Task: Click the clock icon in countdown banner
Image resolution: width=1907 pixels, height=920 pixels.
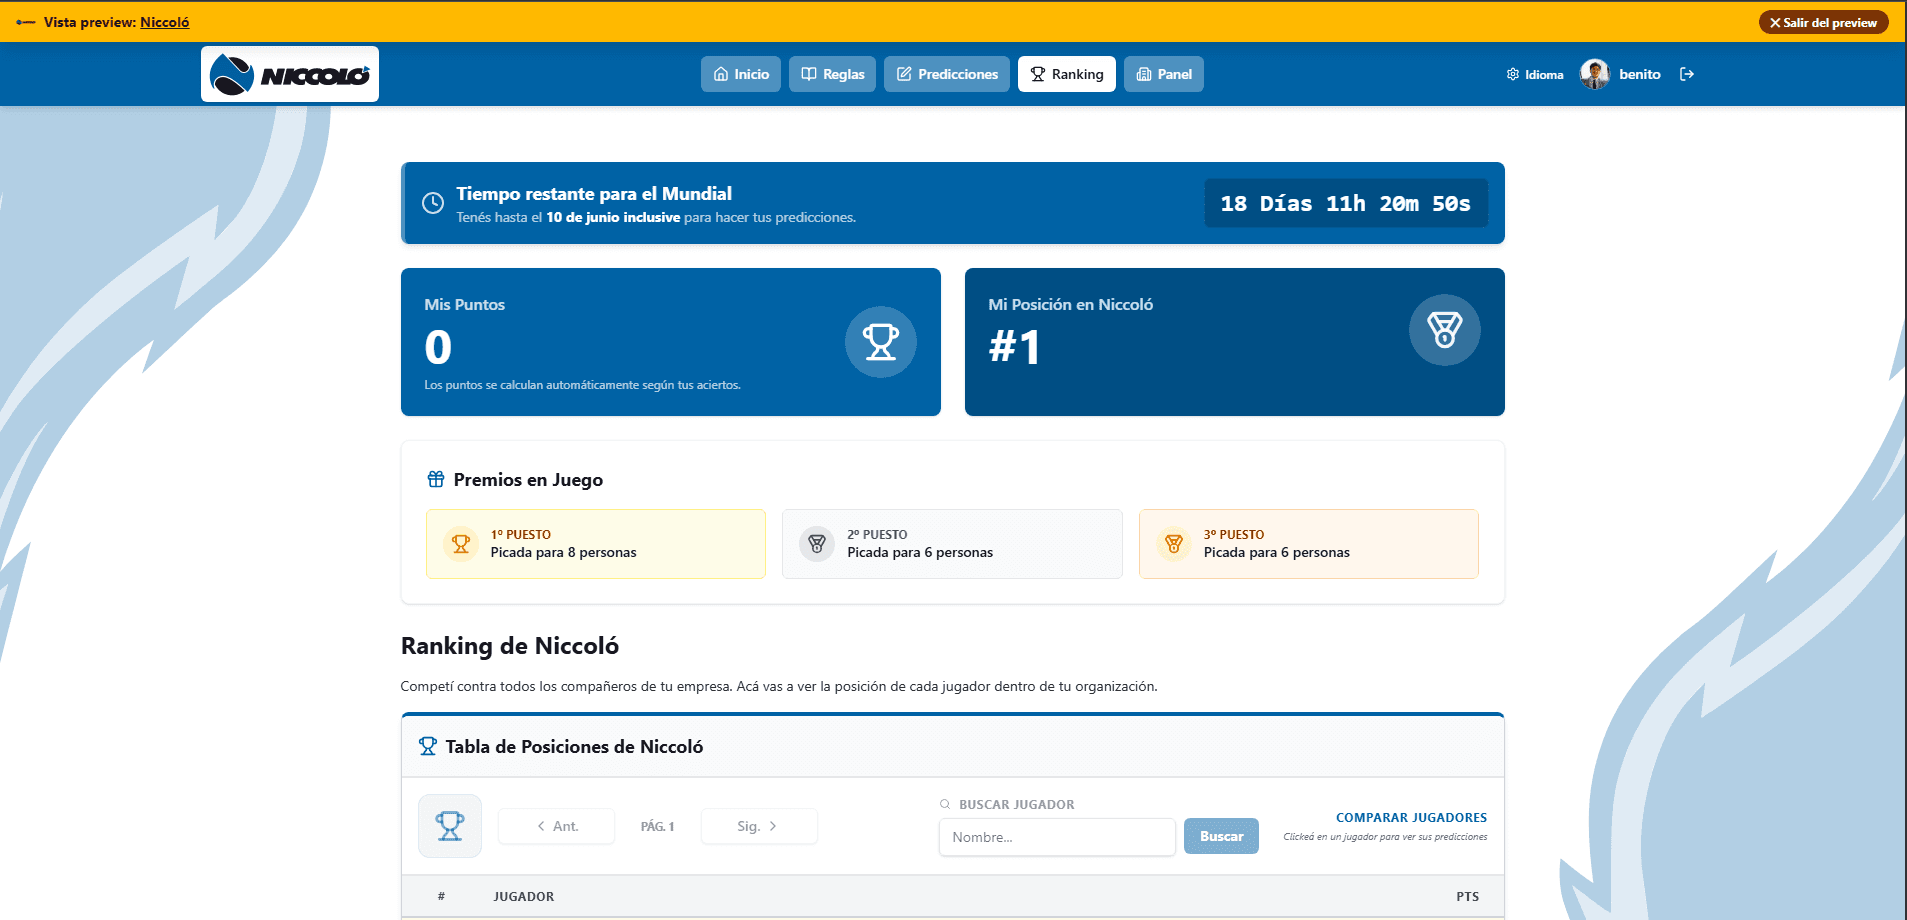Action: (x=433, y=203)
